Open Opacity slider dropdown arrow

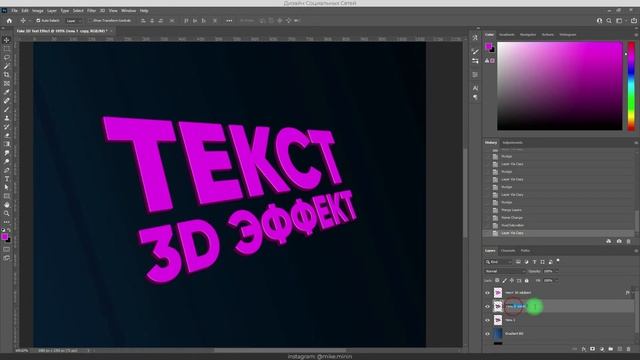coord(557,271)
